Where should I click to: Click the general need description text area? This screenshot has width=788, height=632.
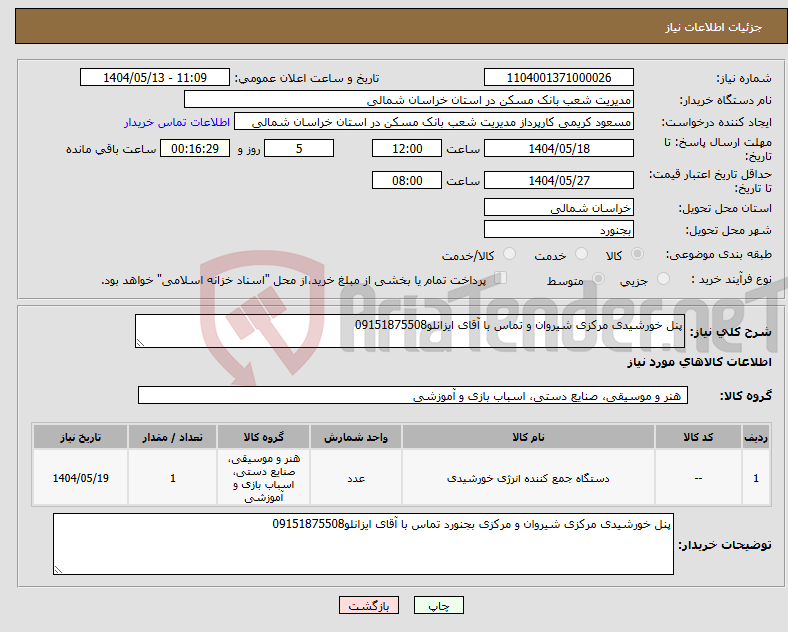point(410,331)
